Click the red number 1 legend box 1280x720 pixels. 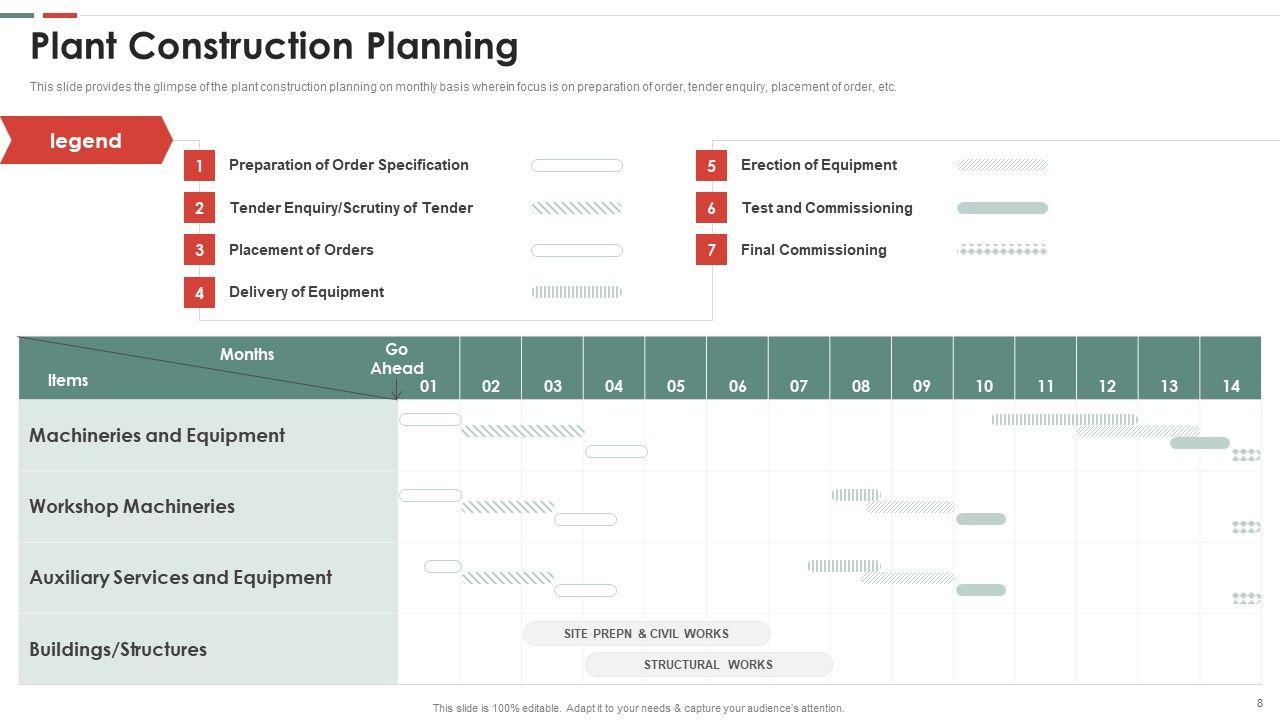point(199,166)
